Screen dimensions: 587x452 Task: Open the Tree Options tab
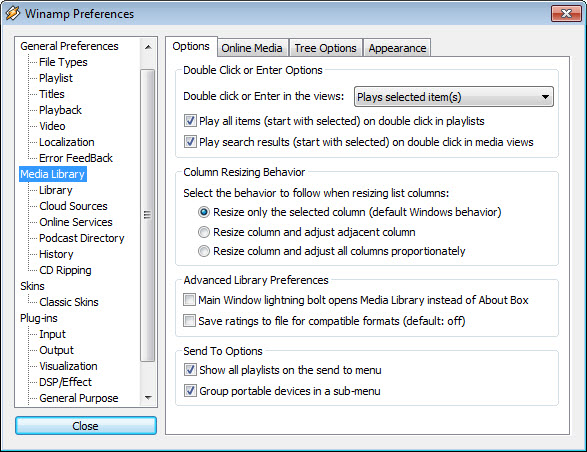pos(325,48)
